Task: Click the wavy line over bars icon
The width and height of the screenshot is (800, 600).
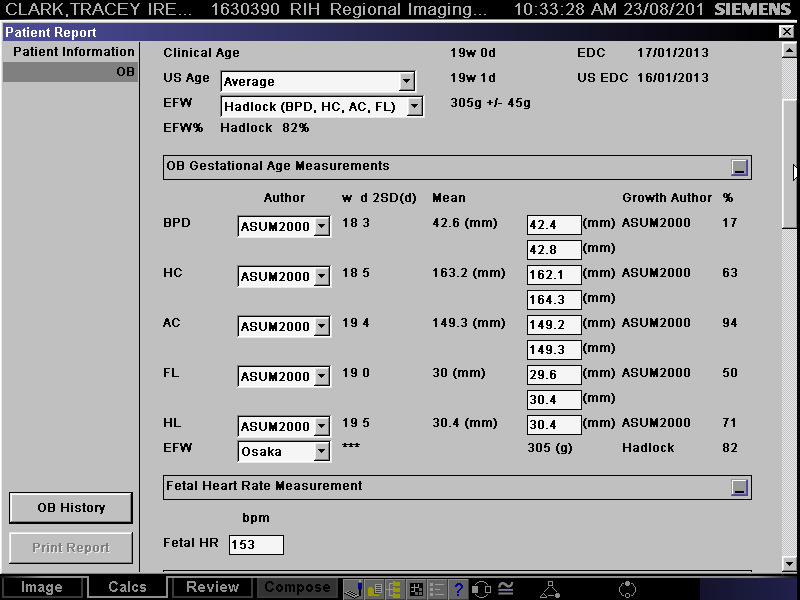Action: pos(506,588)
